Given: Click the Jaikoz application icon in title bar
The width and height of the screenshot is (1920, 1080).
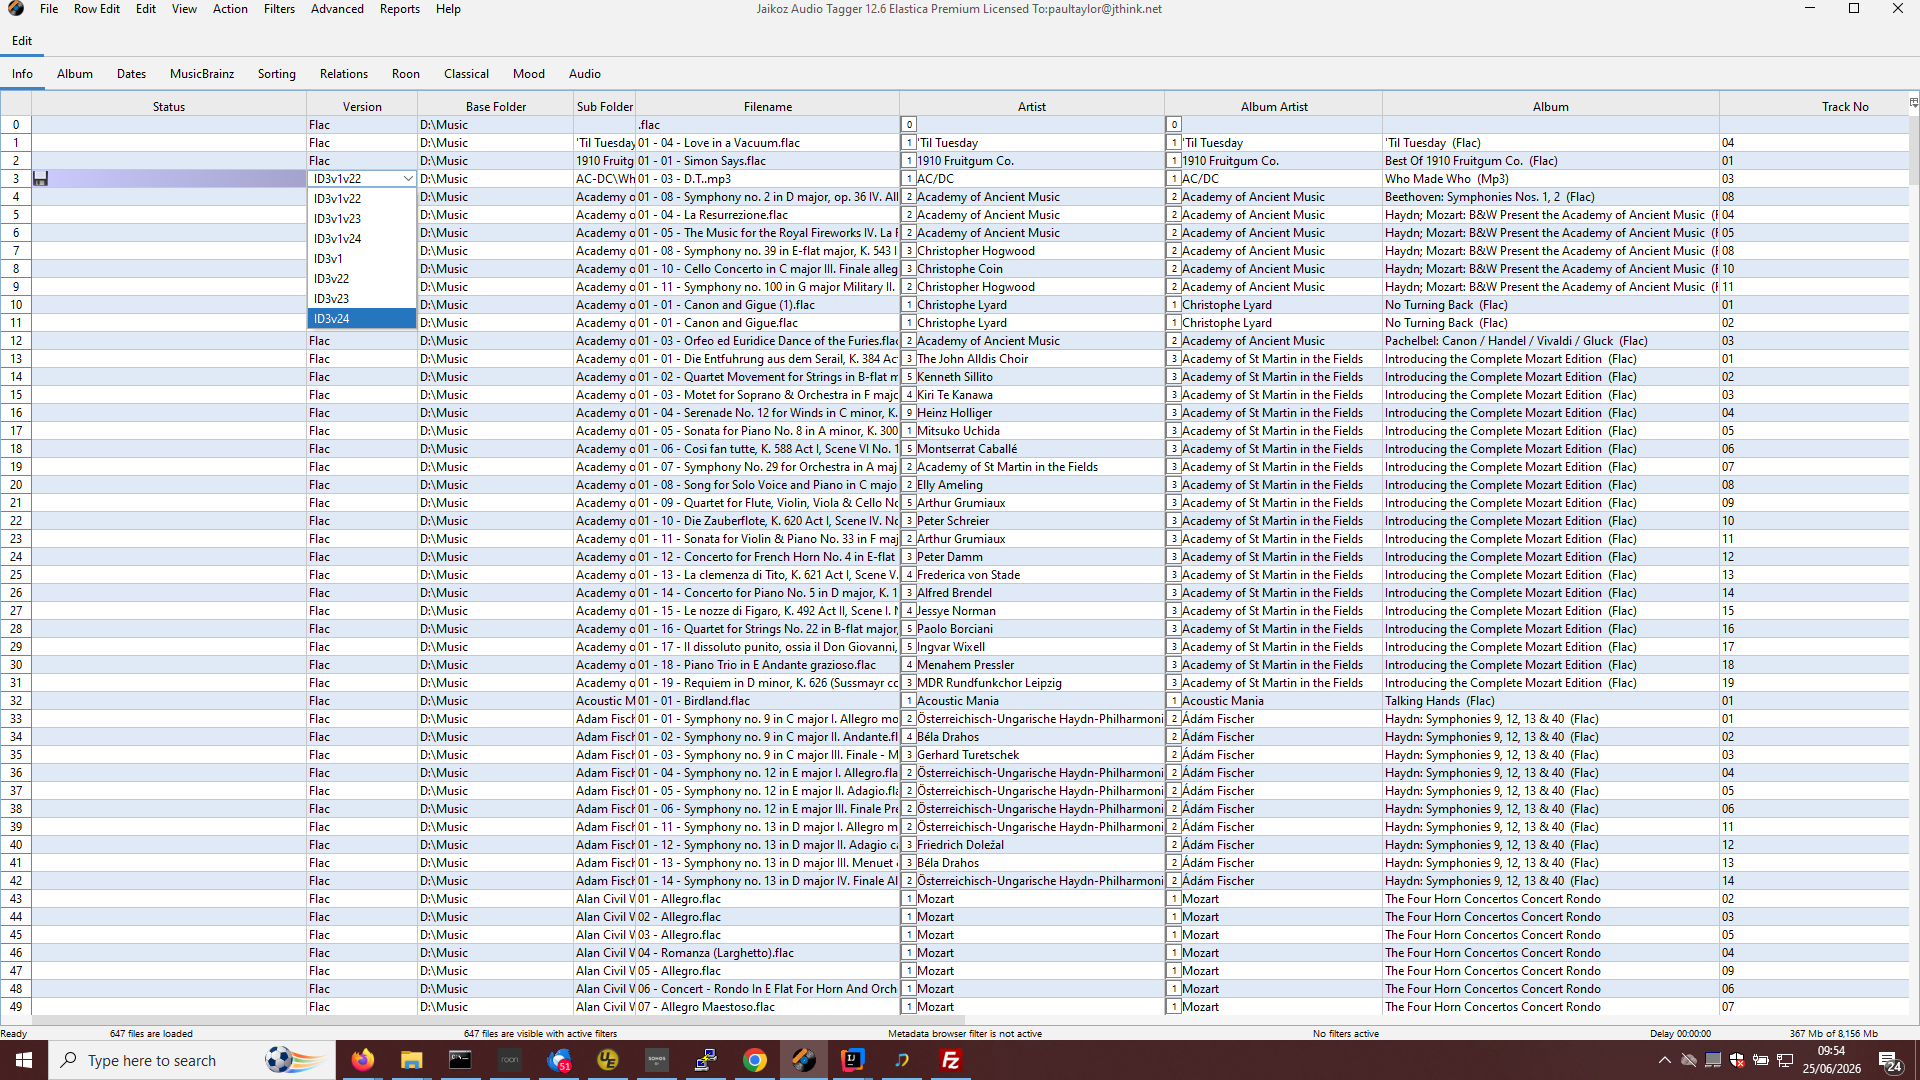Looking at the screenshot, I should (x=16, y=9).
